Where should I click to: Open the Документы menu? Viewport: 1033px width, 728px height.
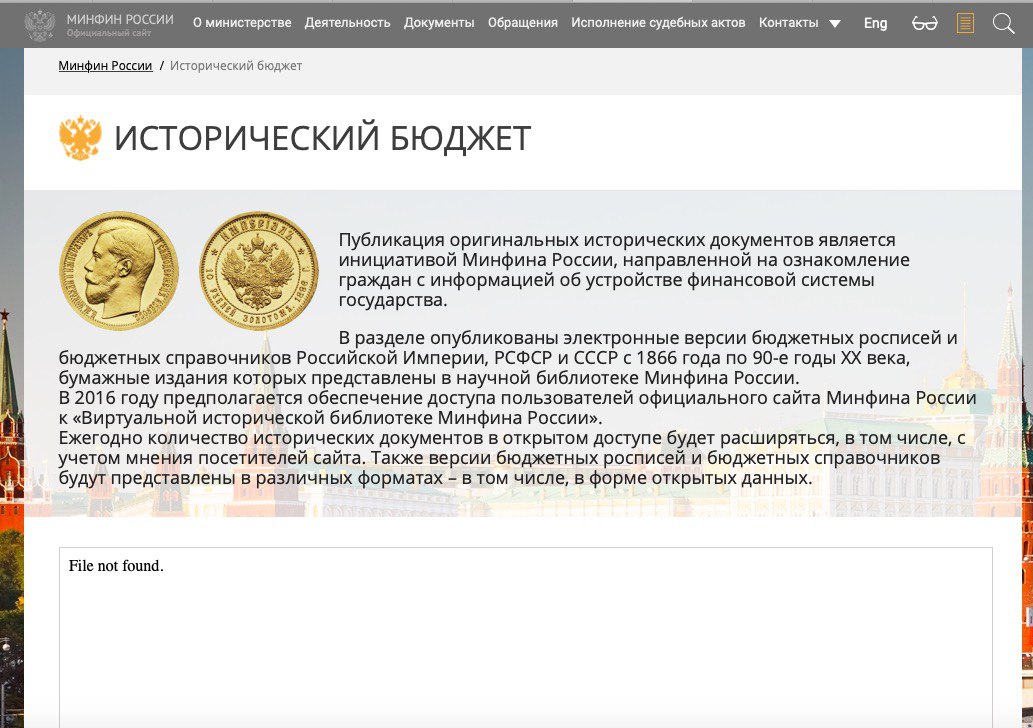pos(439,22)
